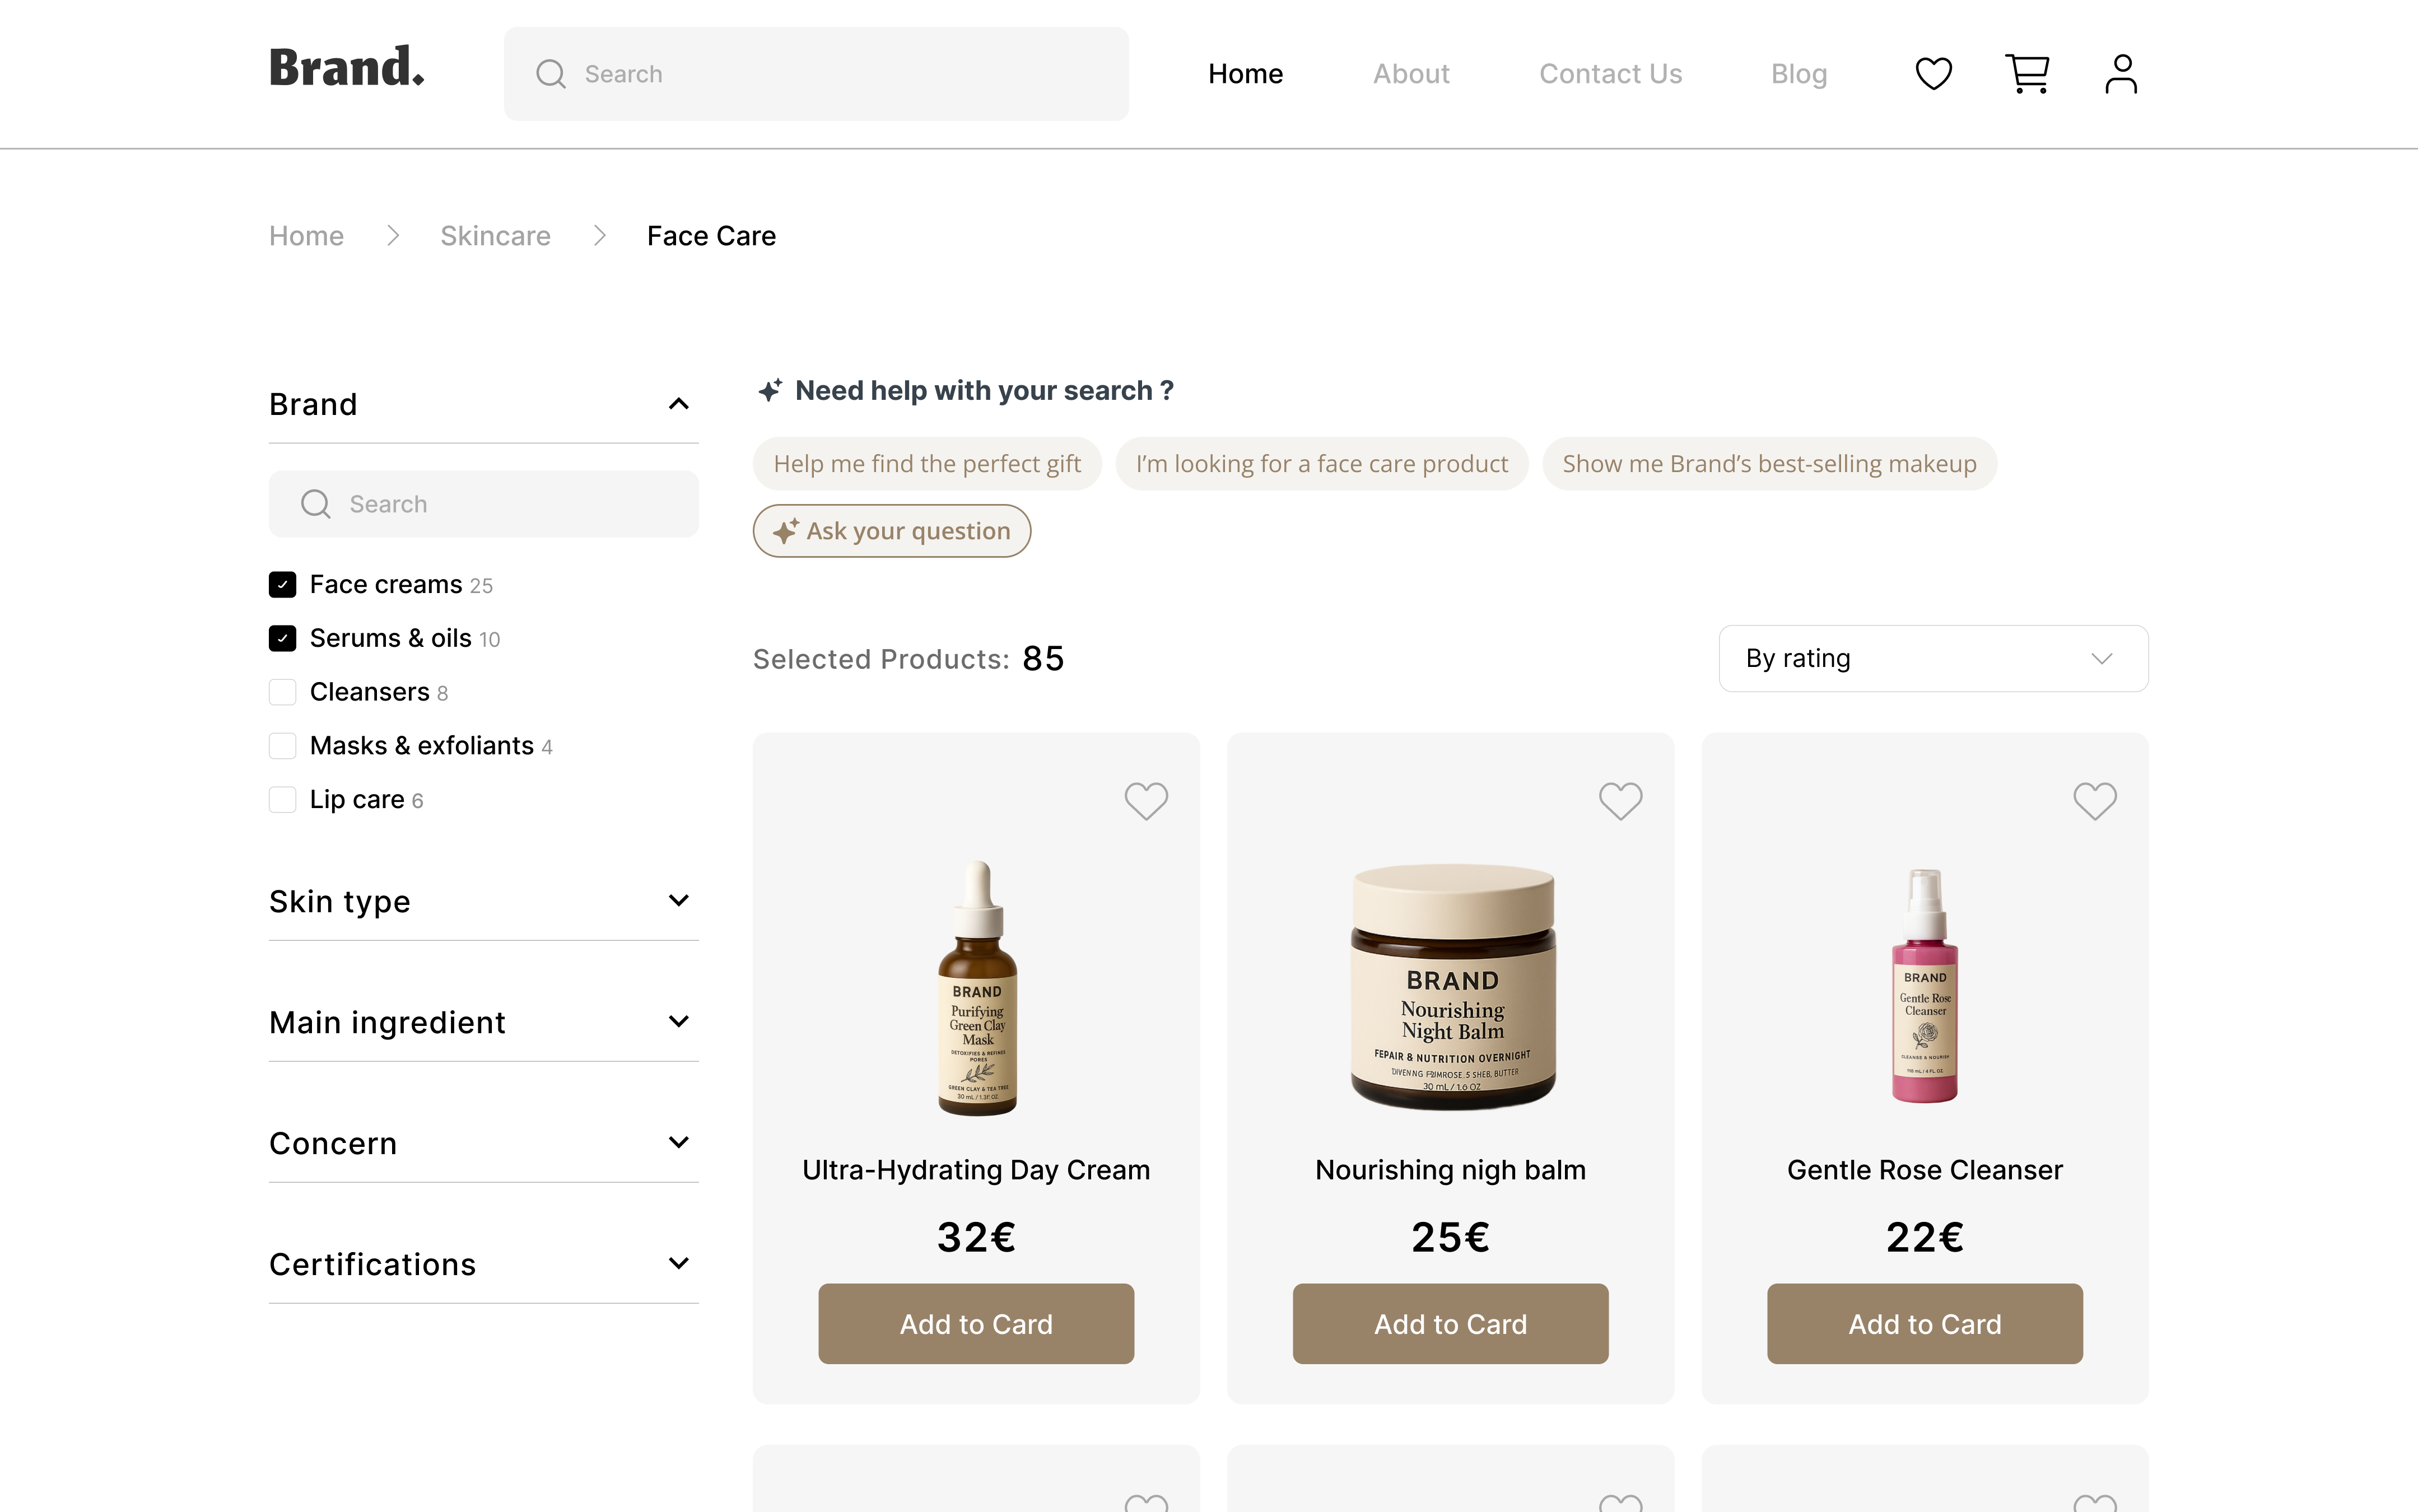Open the wishlist heart icon in header
Viewport: 2418px width, 1512px height.
pos(1933,74)
